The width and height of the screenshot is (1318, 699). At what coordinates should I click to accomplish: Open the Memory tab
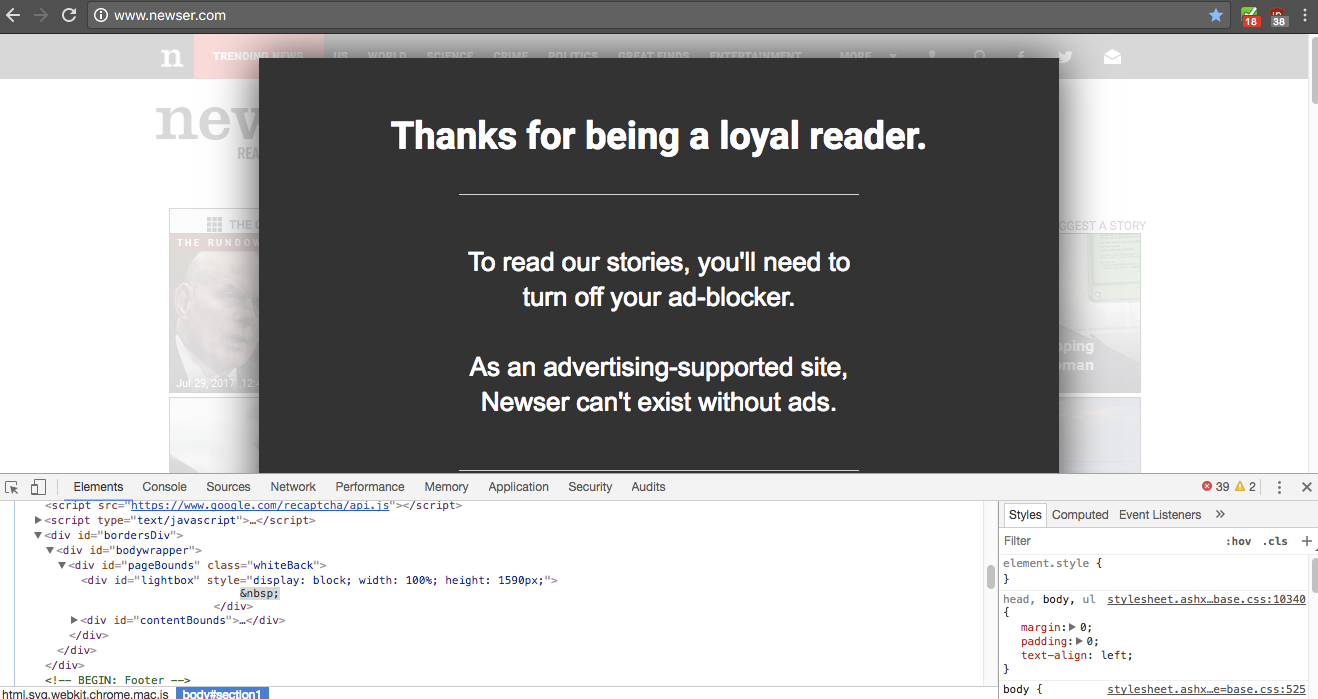[446, 487]
